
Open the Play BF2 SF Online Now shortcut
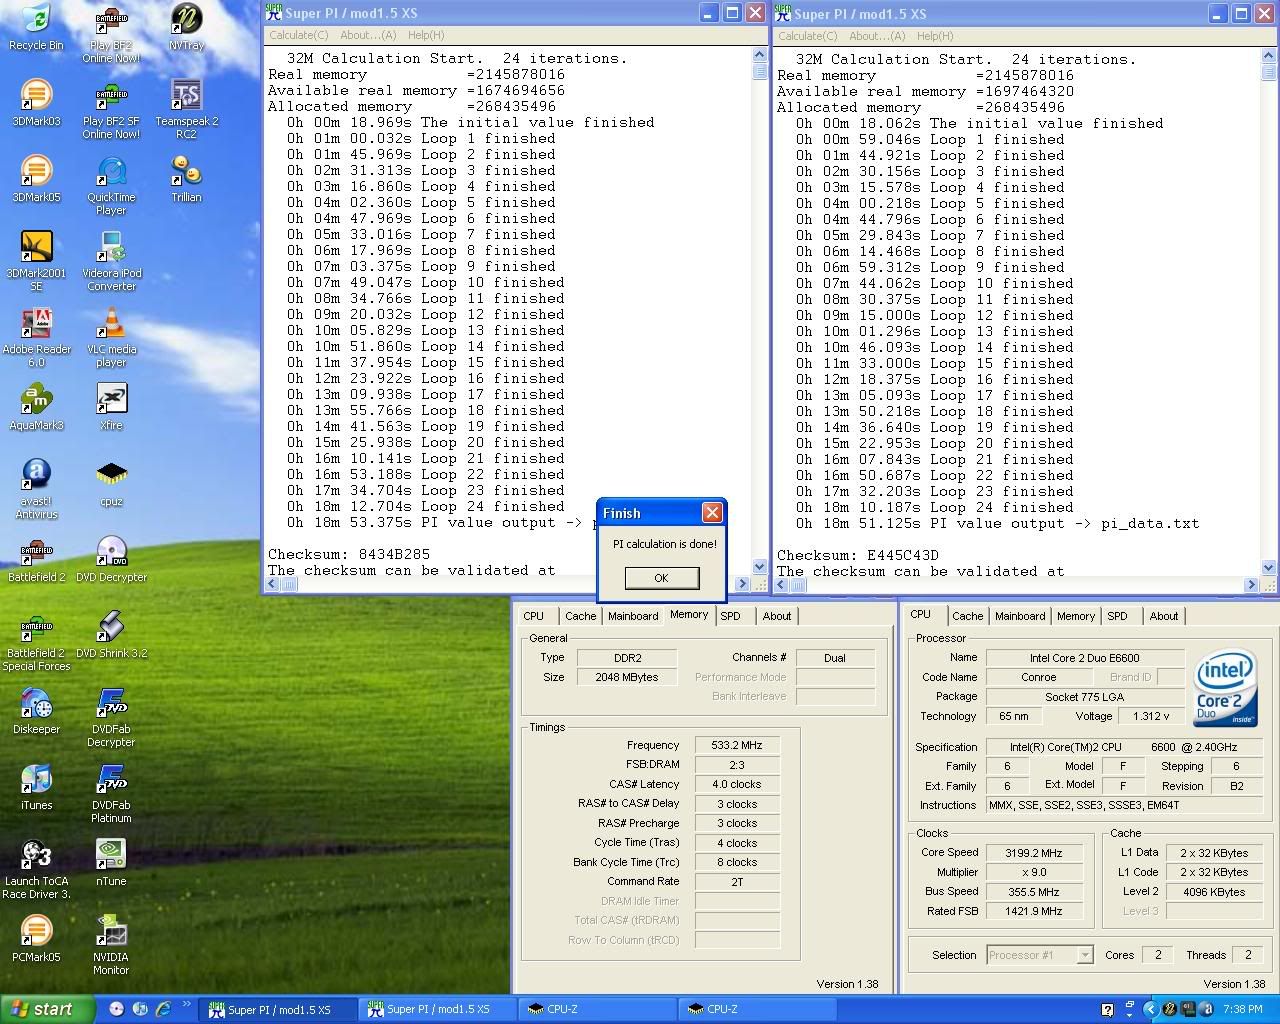pos(111,111)
